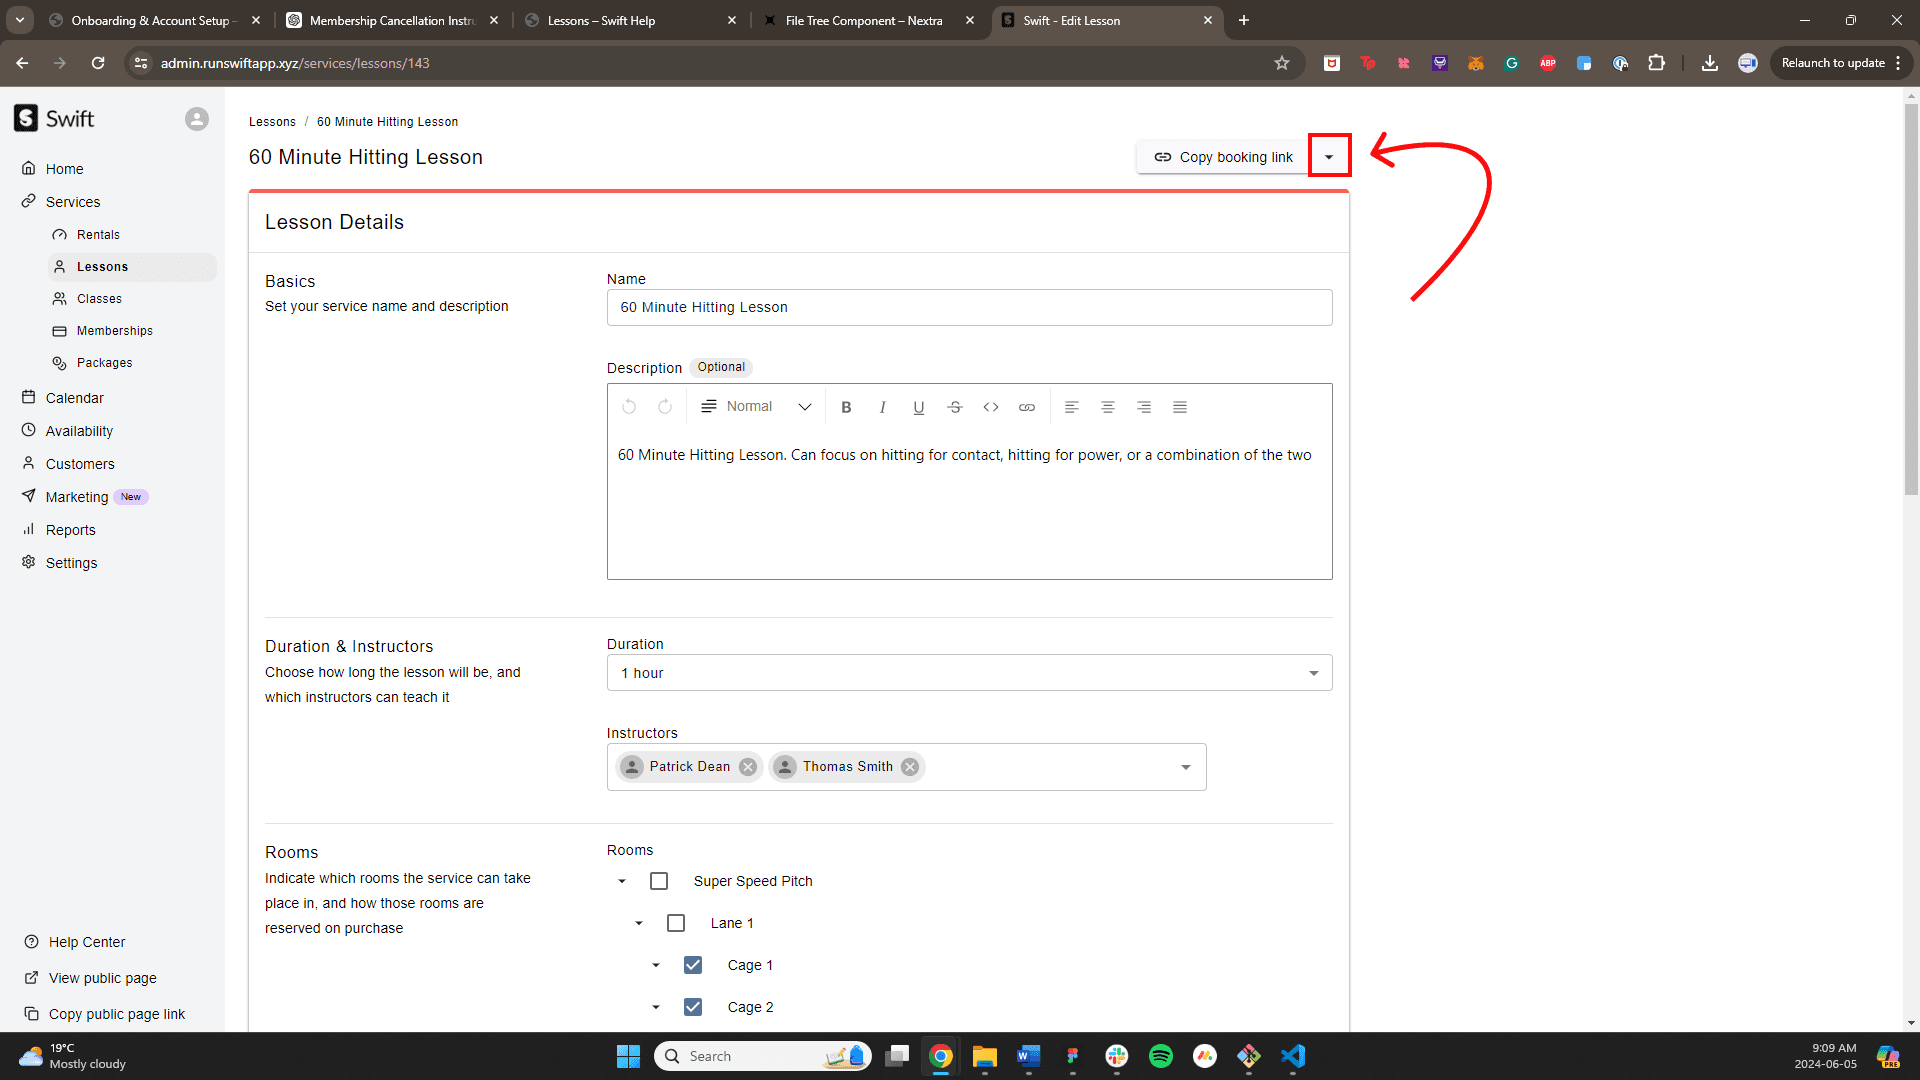Image resolution: width=1920 pixels, height=1080 pixels.
Task: Toggle the Cage 1 room checkbox
Action: 691,964
